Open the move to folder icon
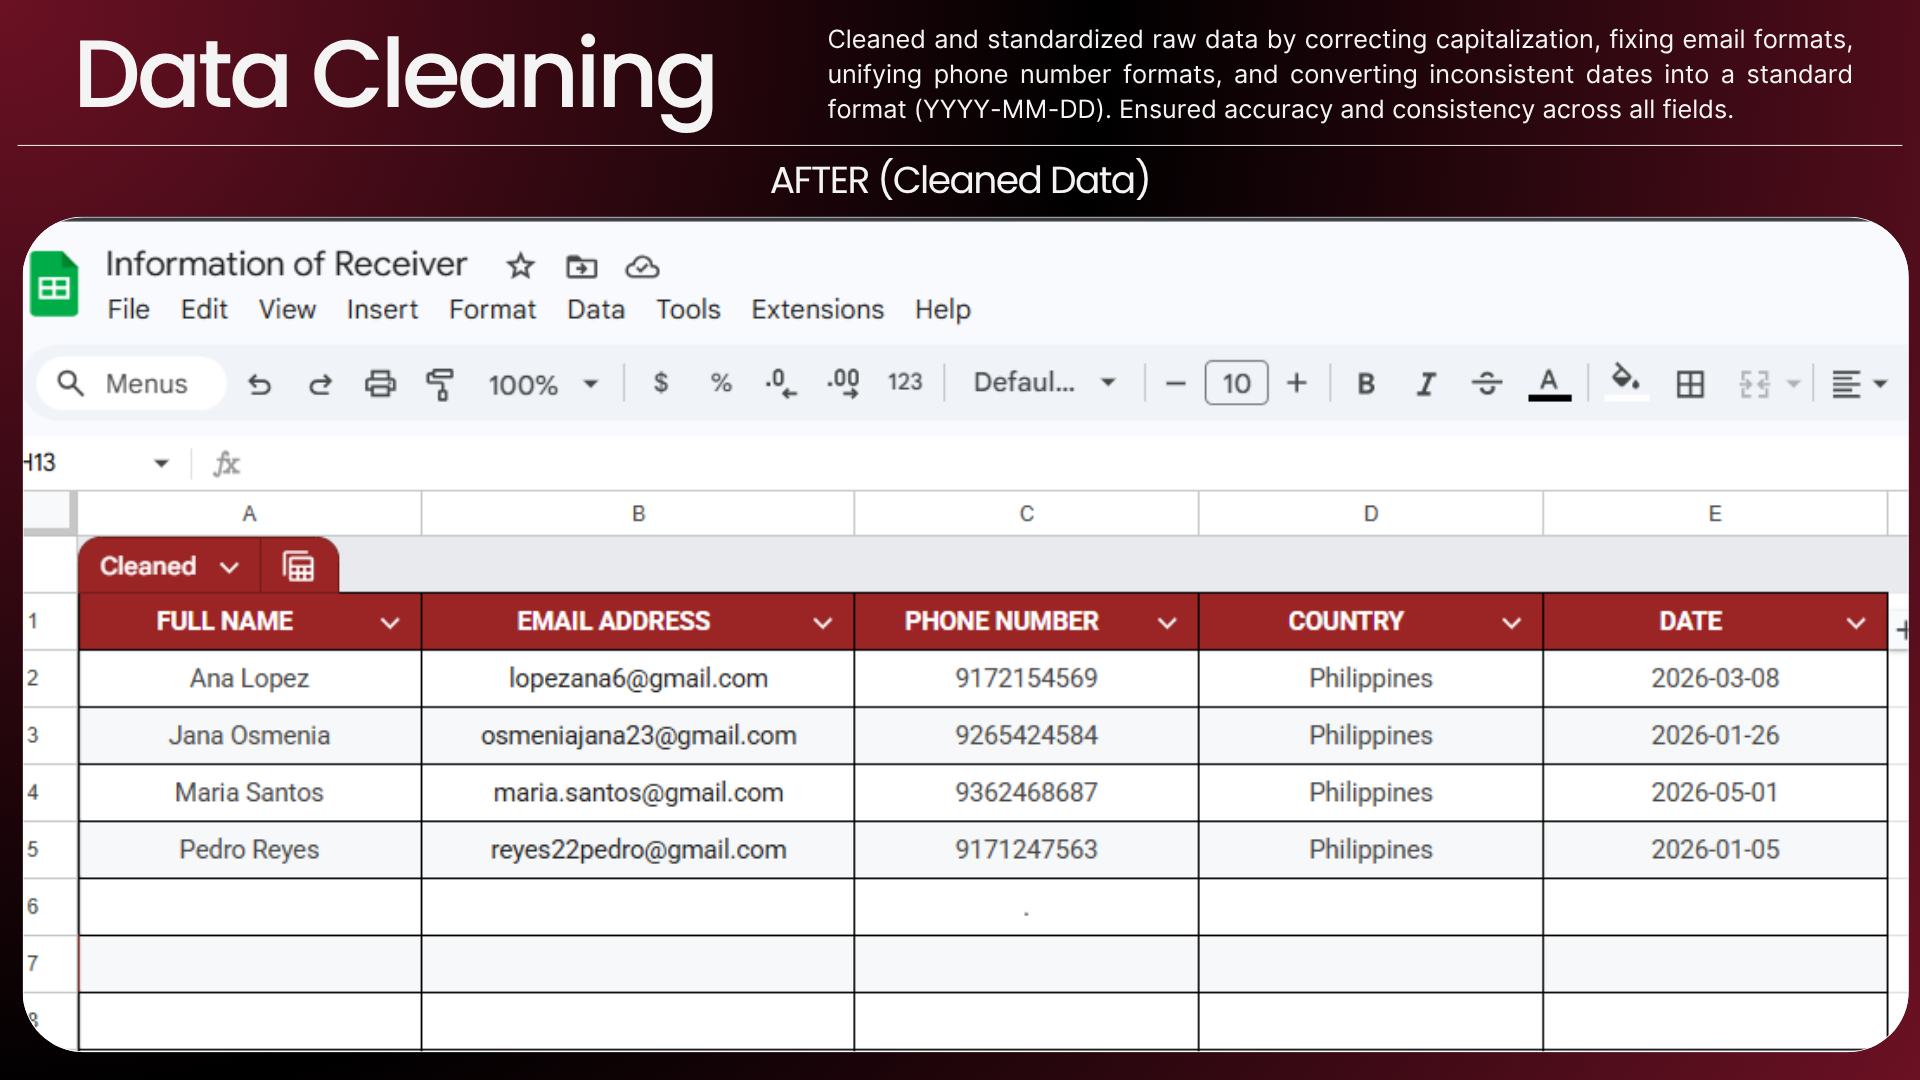Image resolution: width=1920 pixels, height=1080 pixels. [x=581, y=267]
